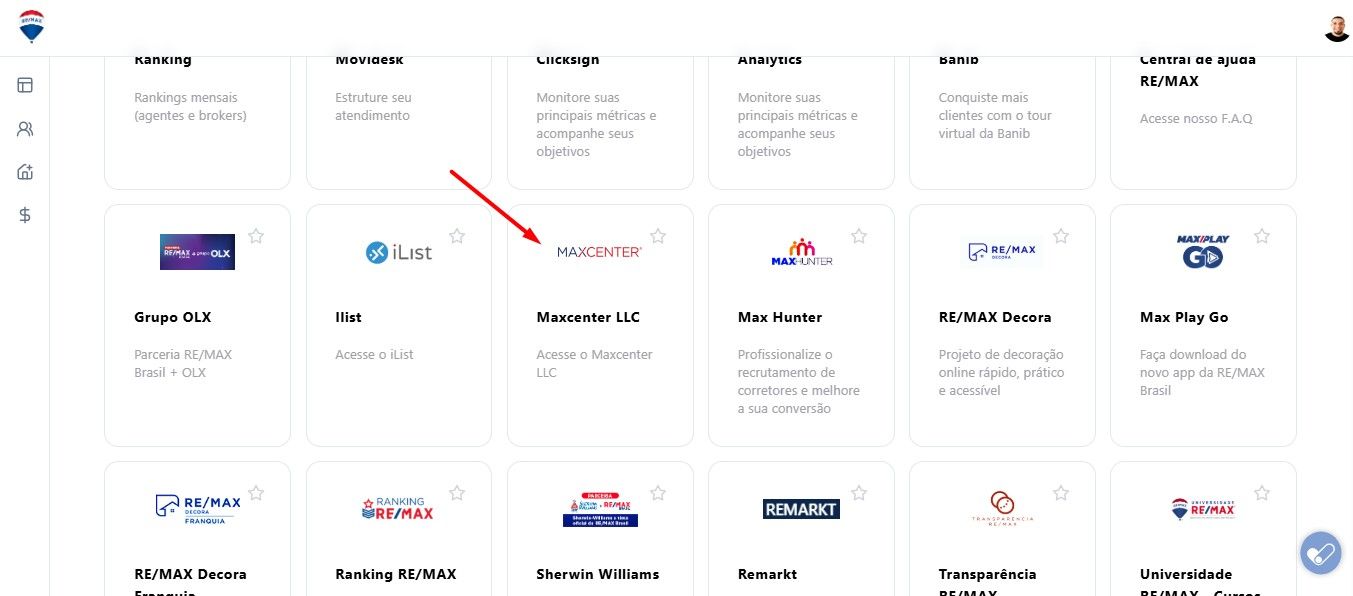Open the Transparência RE/MAX card logo

click(x=1002, y=509)
